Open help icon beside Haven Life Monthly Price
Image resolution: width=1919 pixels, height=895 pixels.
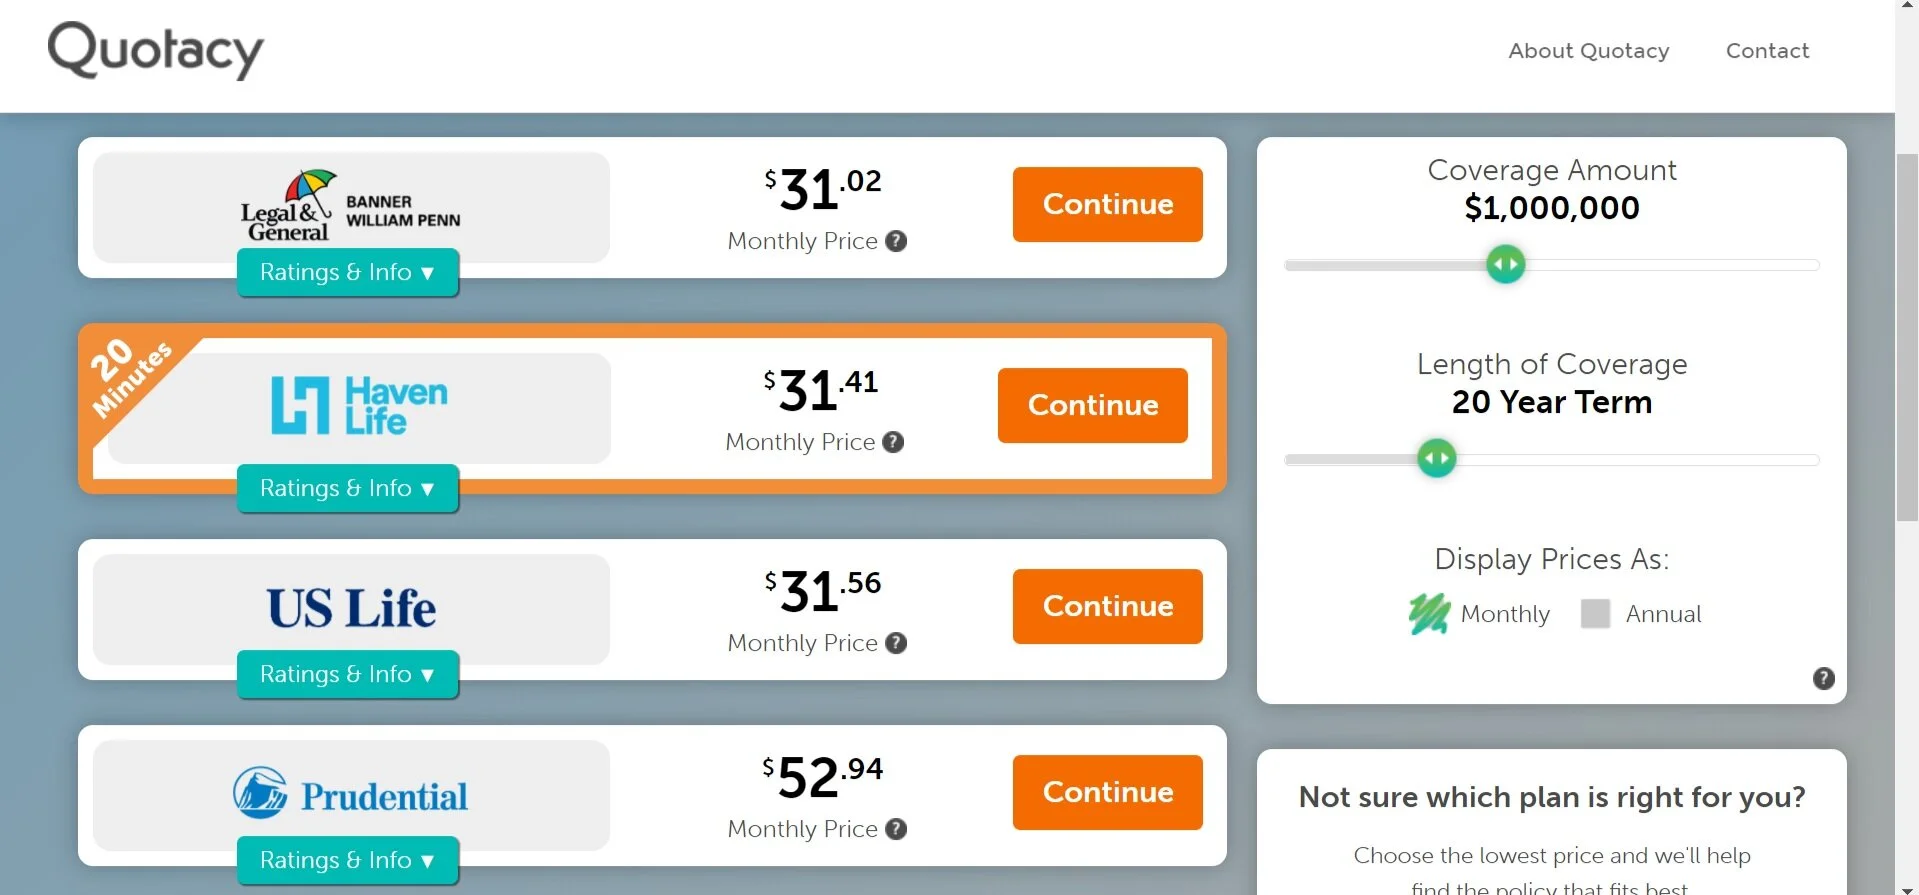(894, 442)
